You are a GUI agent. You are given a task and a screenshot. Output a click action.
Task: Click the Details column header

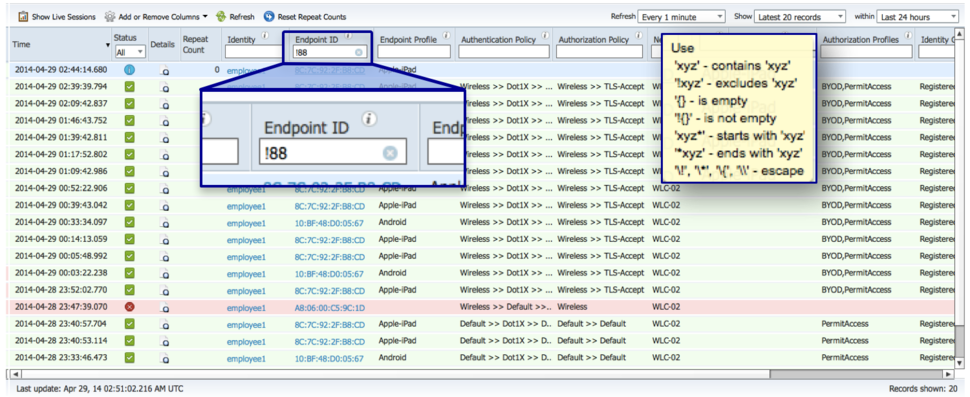point(163,45)
